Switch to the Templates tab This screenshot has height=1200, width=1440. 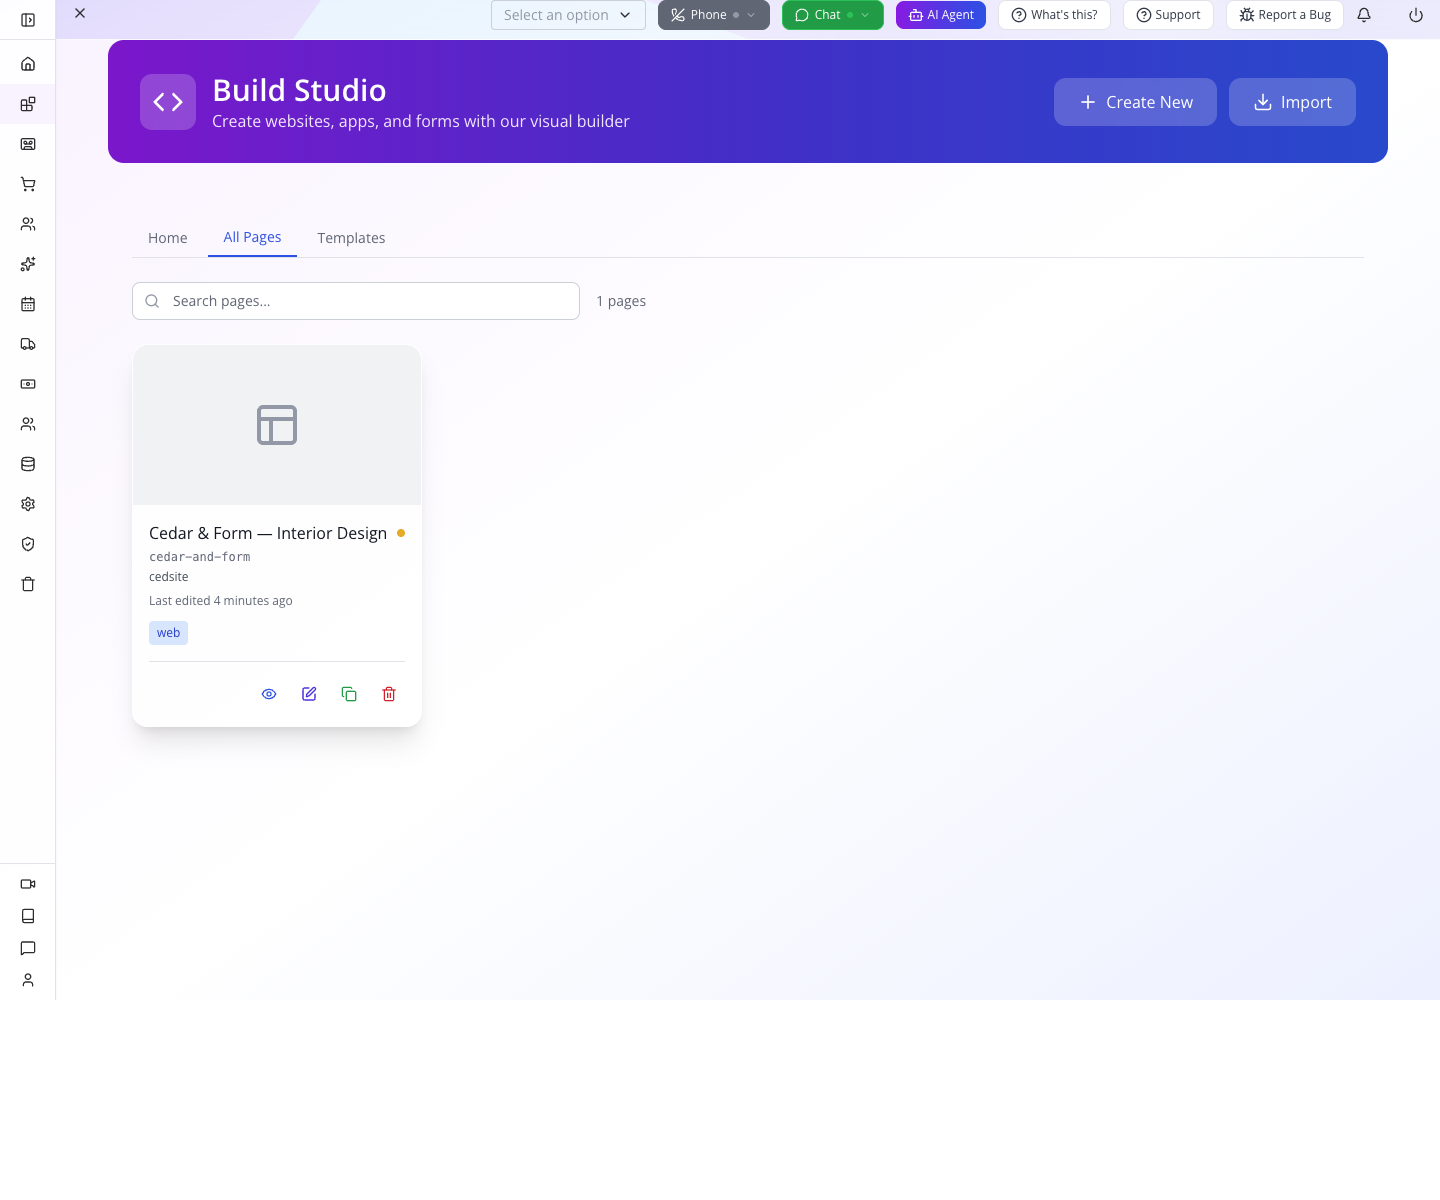point(351,238)
